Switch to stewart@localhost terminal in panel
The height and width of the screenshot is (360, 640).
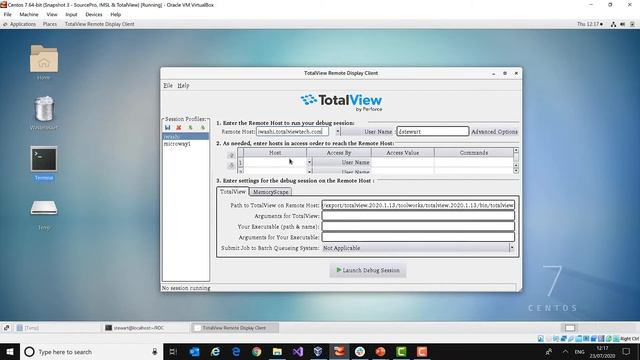(145, 328)
